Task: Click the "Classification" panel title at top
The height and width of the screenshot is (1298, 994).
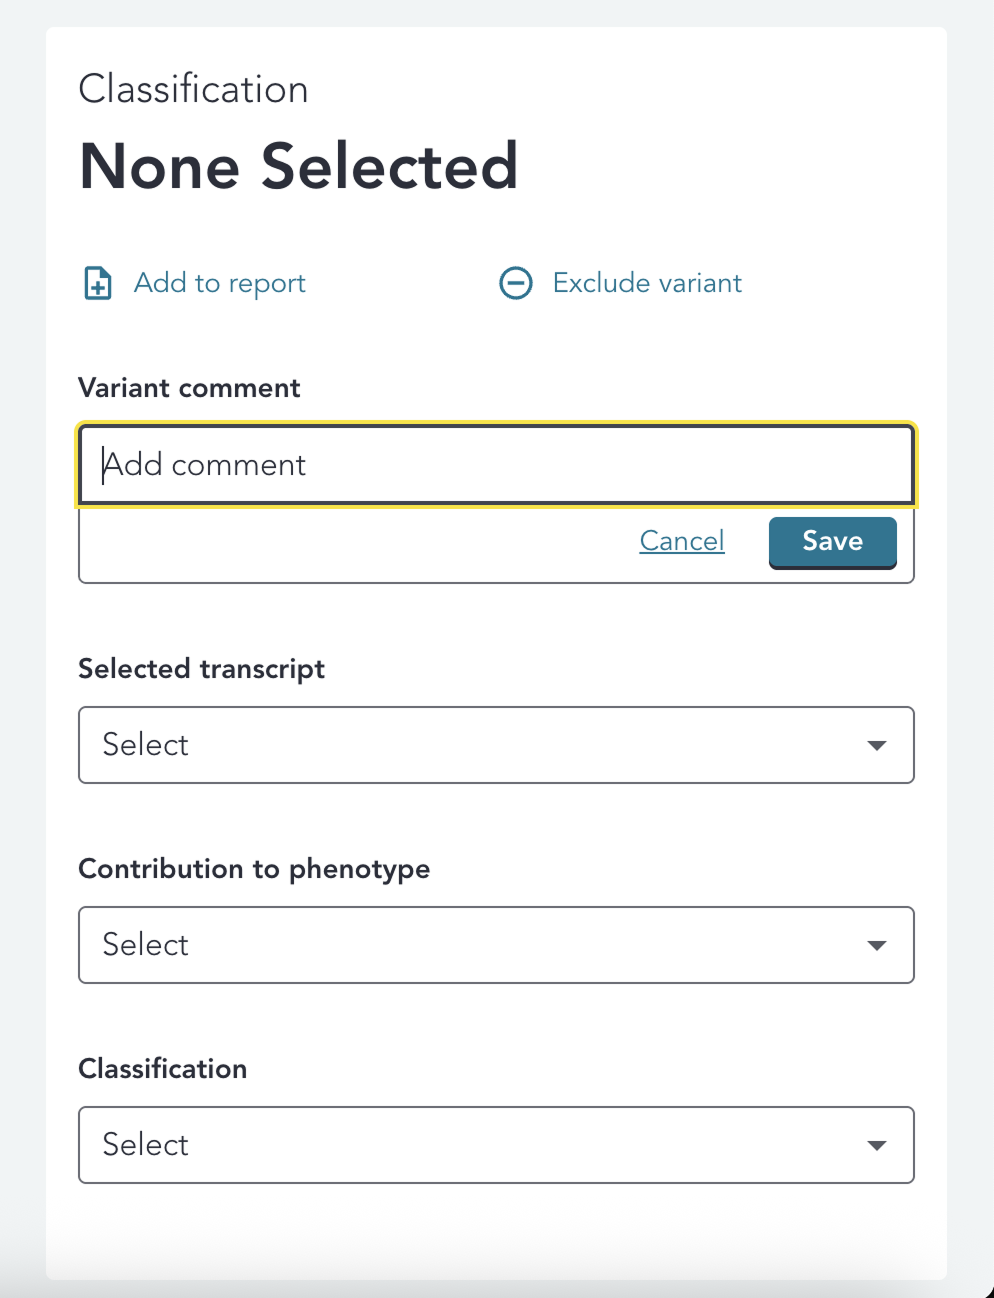Action: (193, 89)
